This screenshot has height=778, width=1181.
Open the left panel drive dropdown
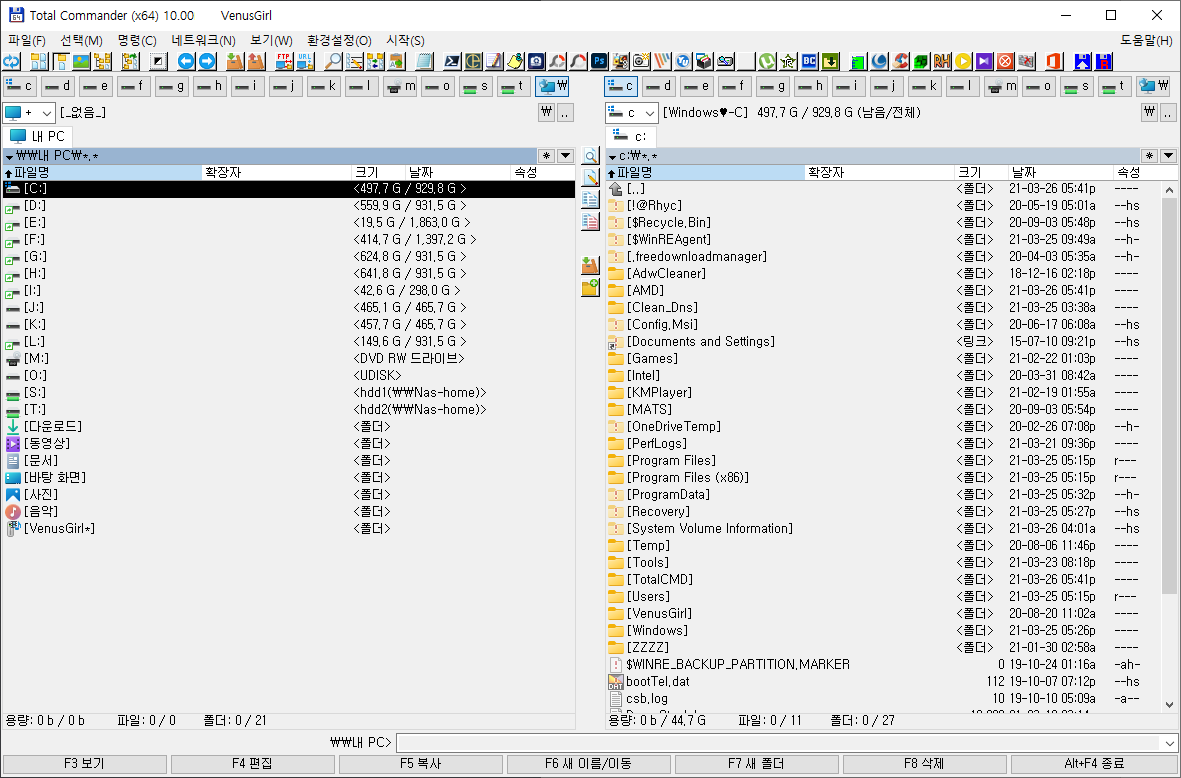29,113
